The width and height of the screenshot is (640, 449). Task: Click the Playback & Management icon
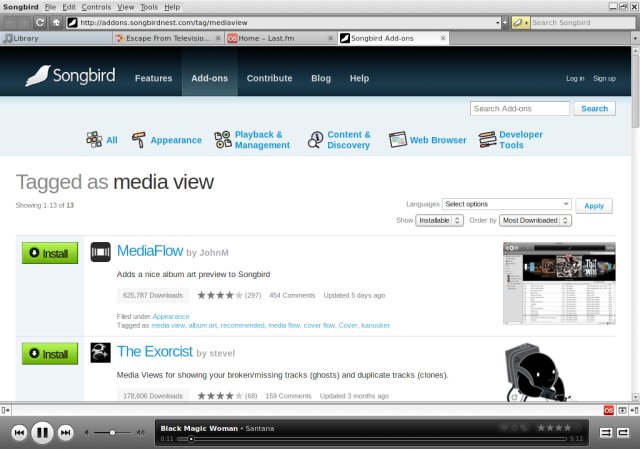click(x=223, y=140)
